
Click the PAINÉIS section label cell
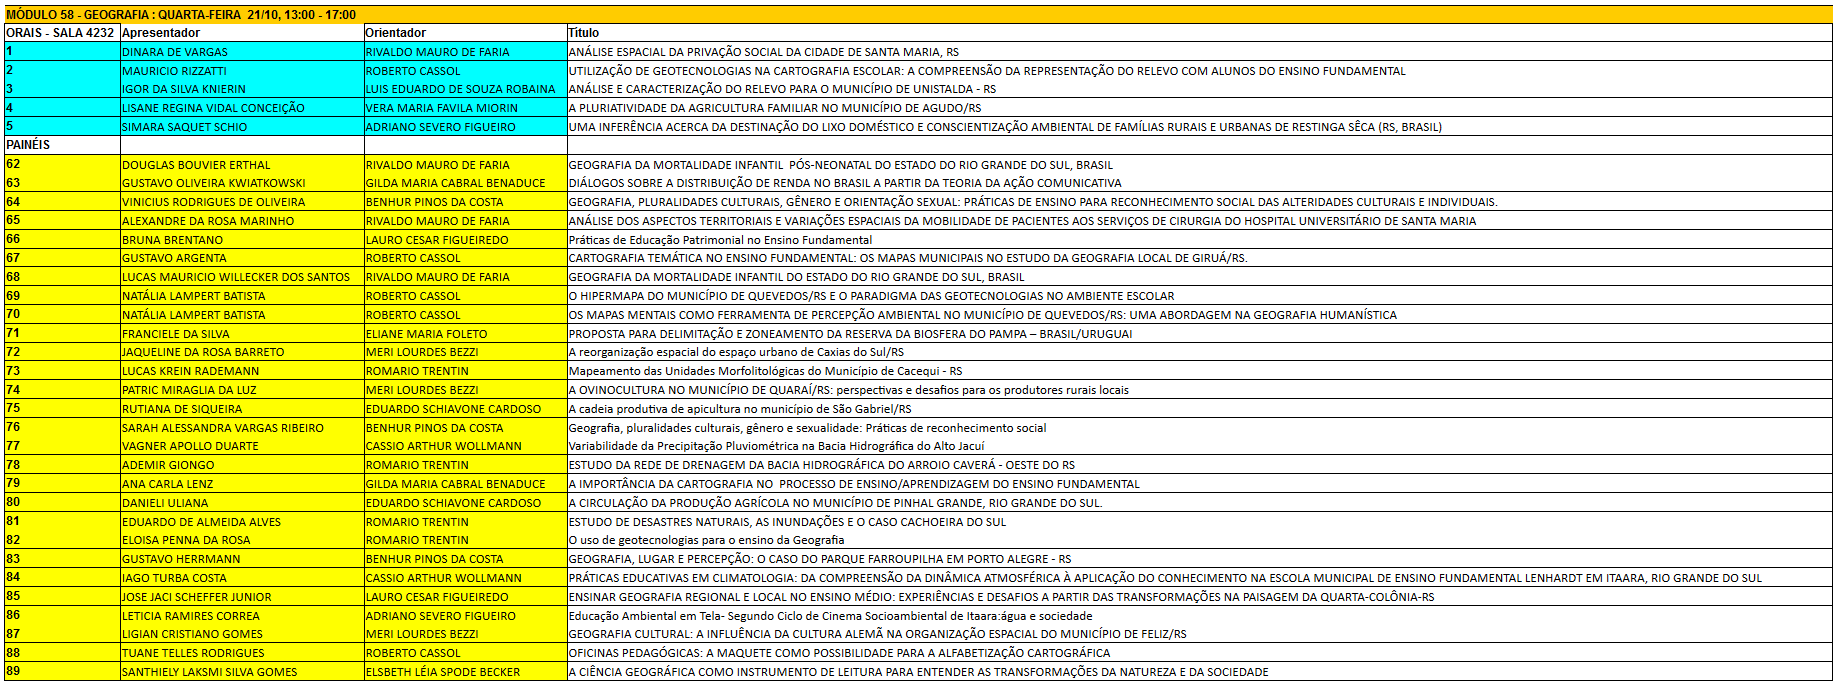click(x=28, y=145)
